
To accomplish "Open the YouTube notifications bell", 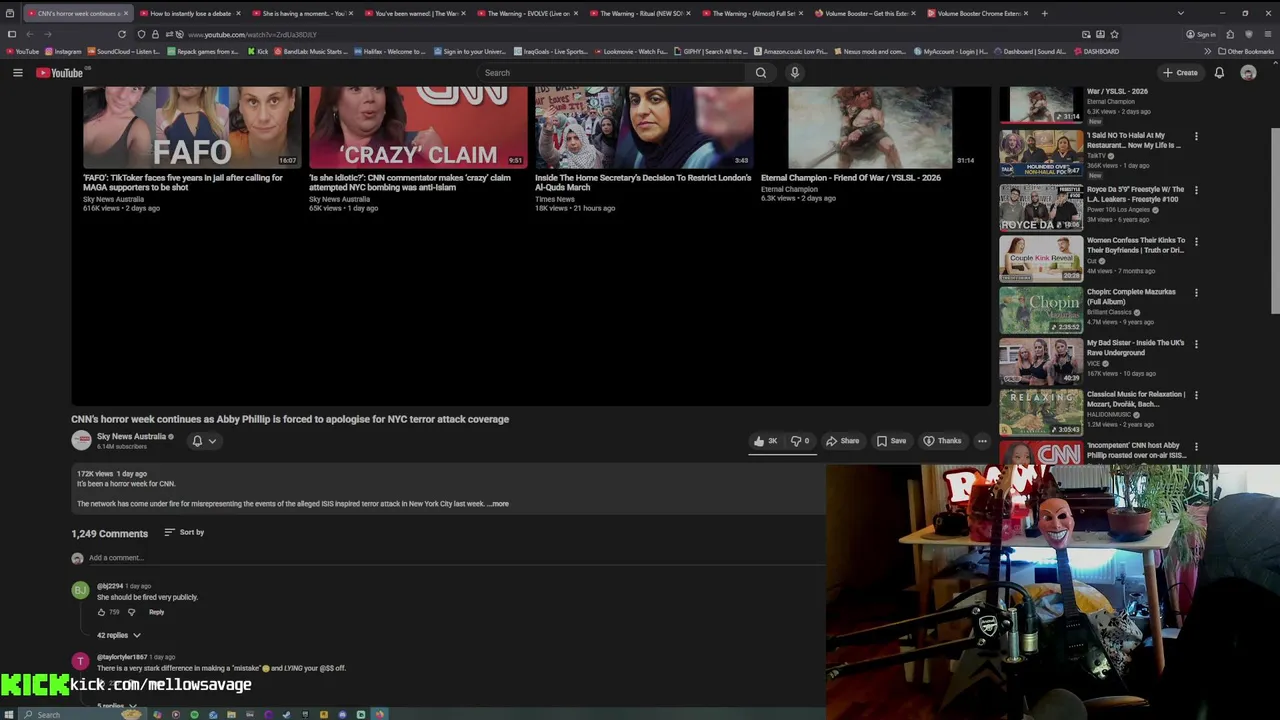I will [1219, 73].
